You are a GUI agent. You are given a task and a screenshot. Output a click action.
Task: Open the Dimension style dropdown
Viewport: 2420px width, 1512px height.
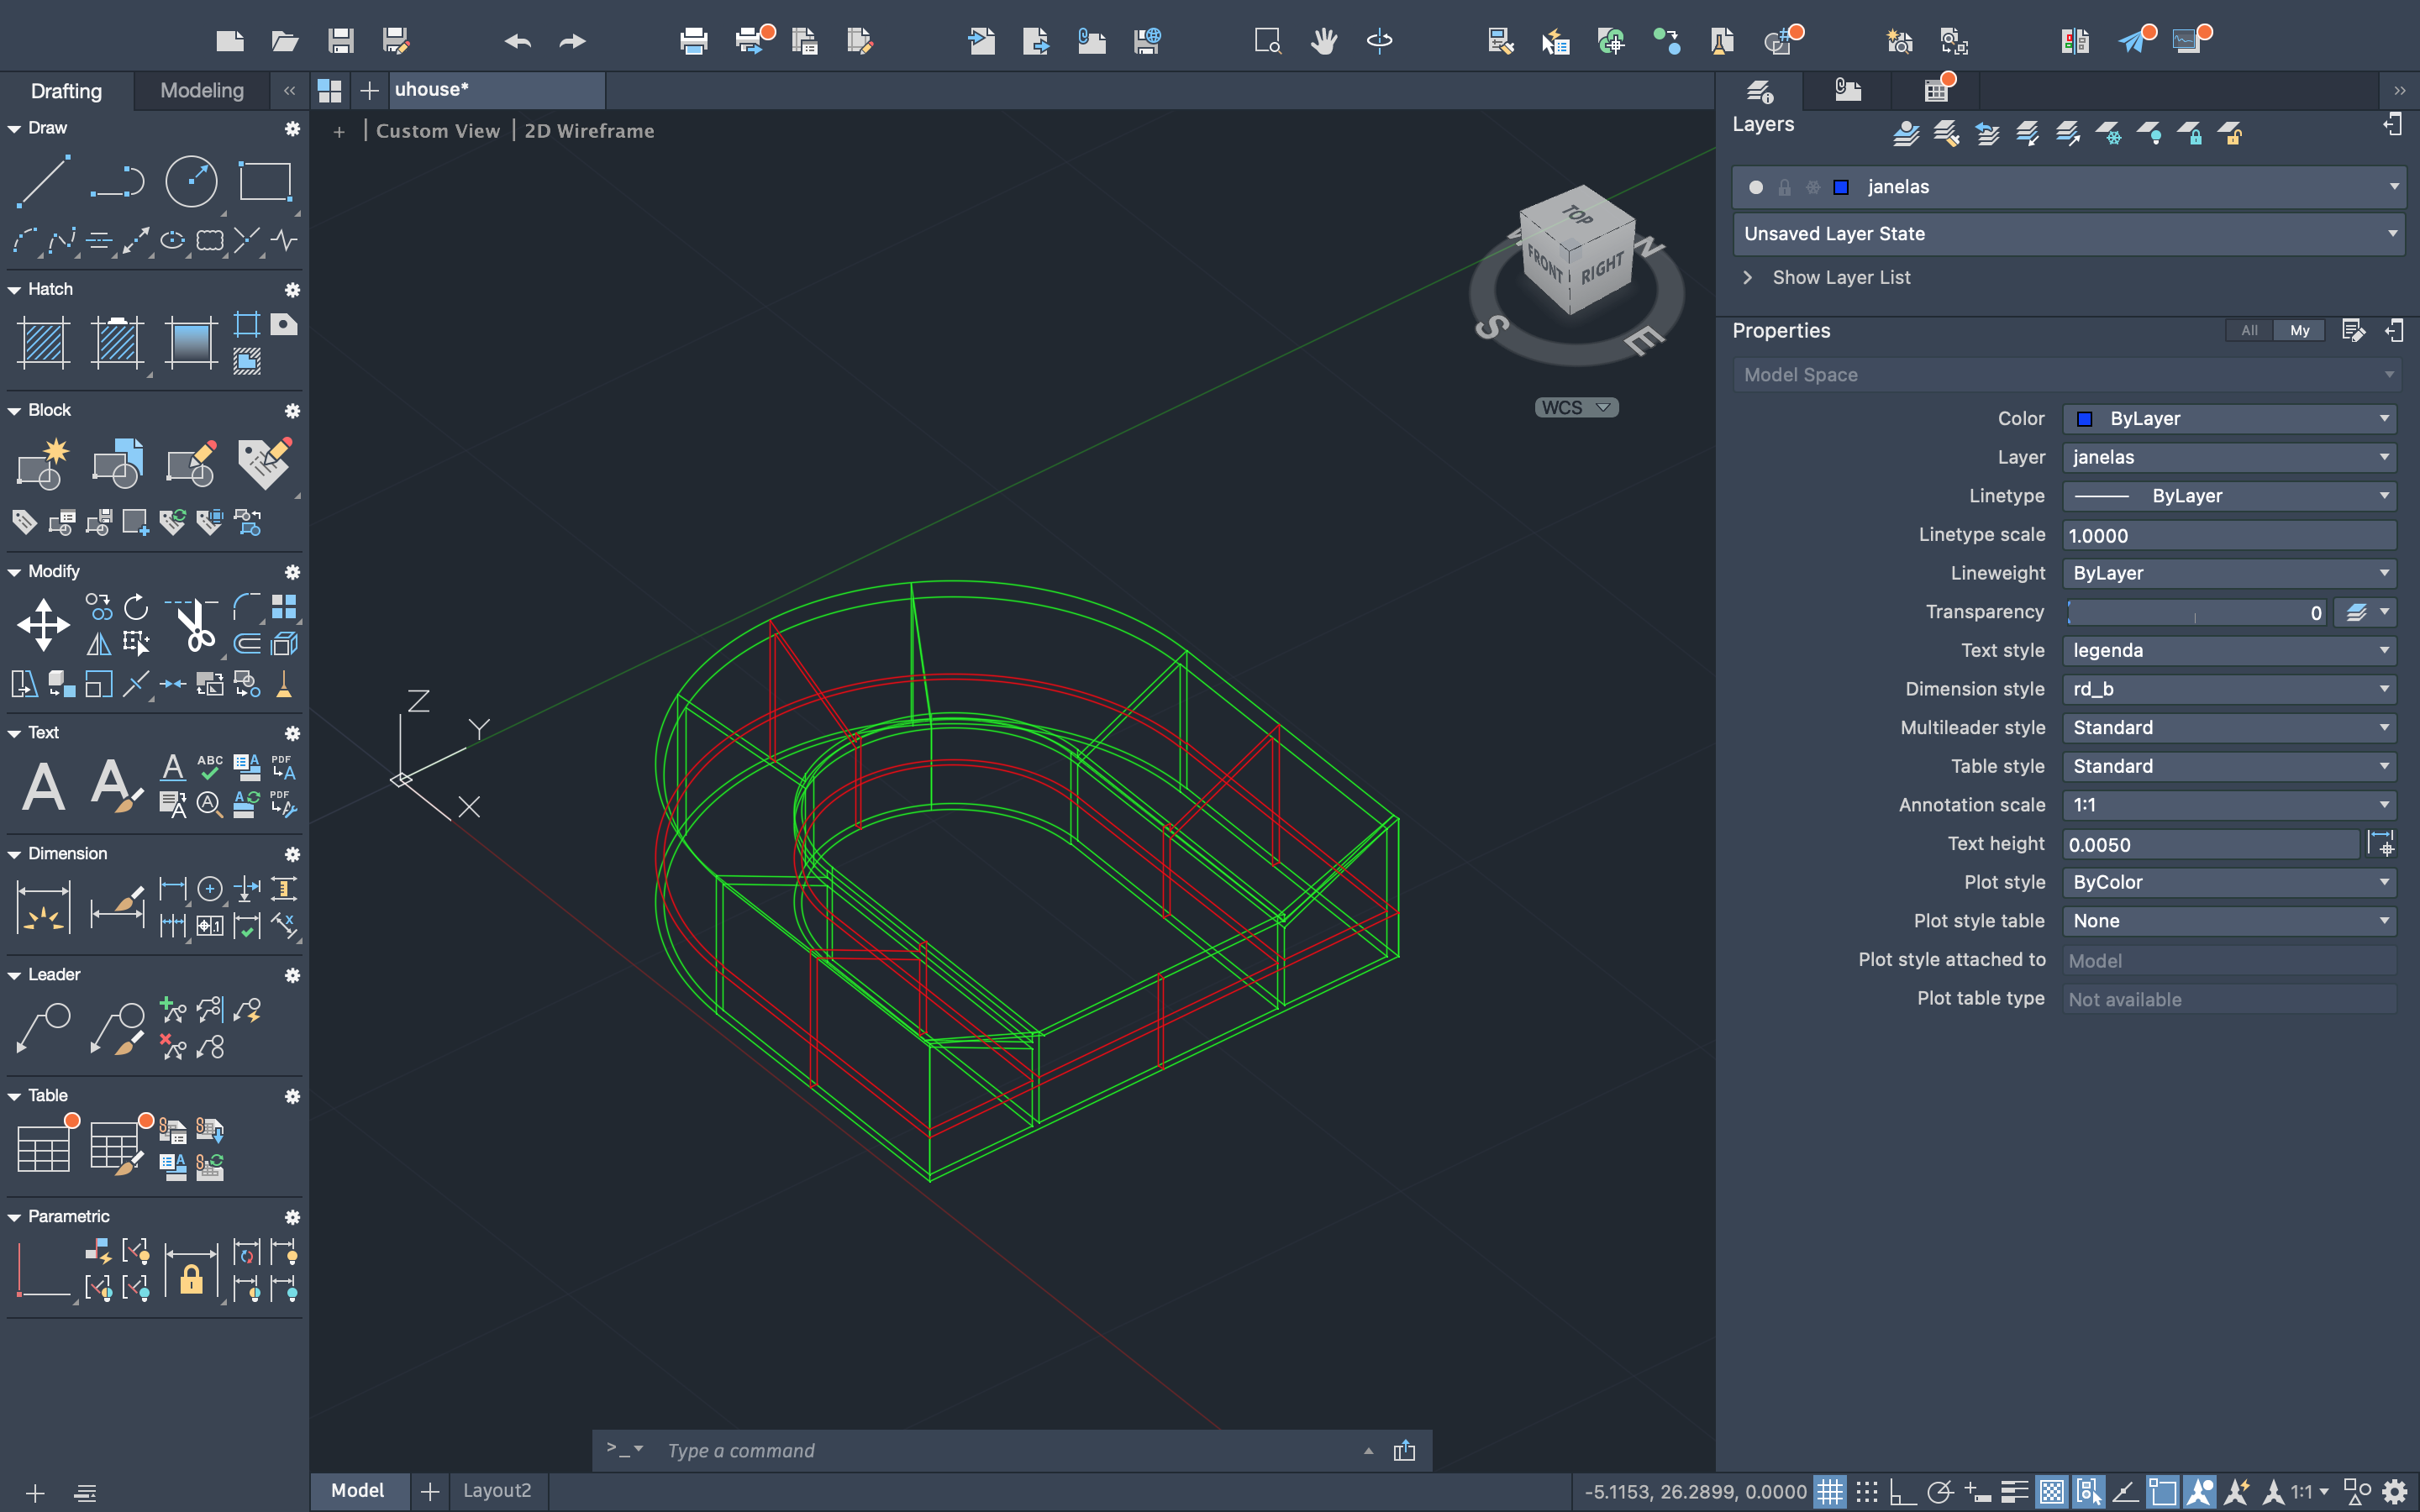point(2229,689)
